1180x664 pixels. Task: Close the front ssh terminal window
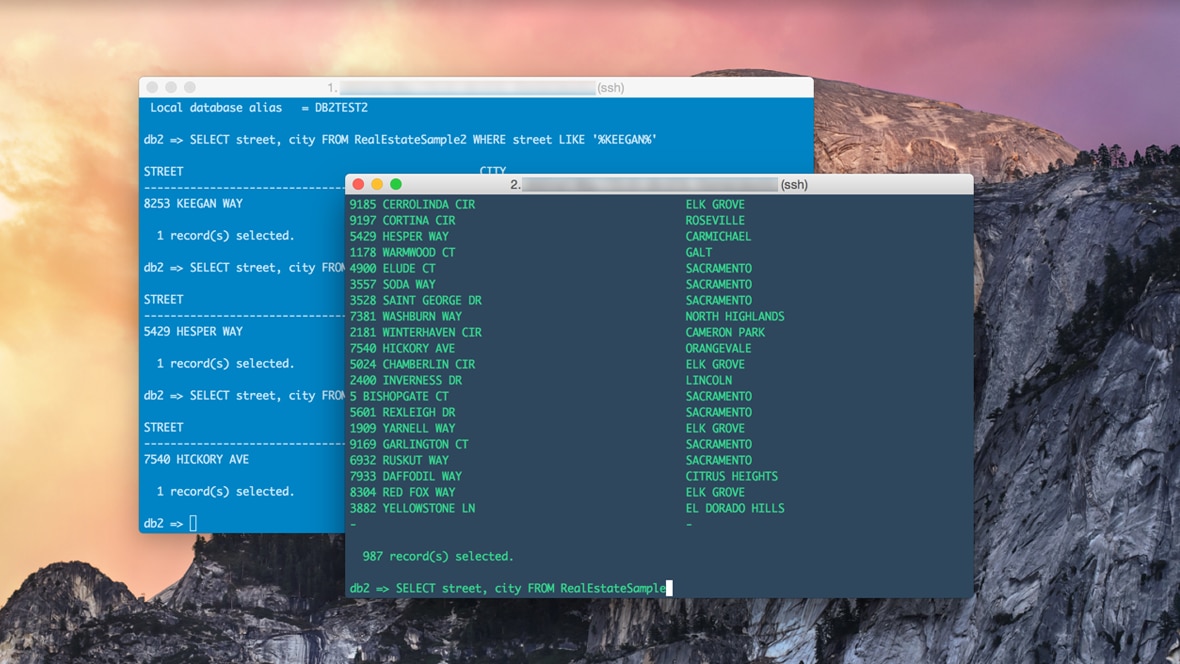[358, 184]
